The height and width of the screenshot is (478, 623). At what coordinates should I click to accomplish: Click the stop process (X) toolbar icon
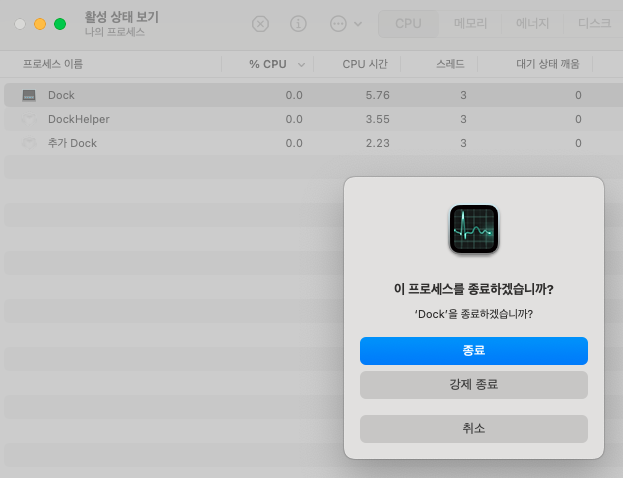260,24
